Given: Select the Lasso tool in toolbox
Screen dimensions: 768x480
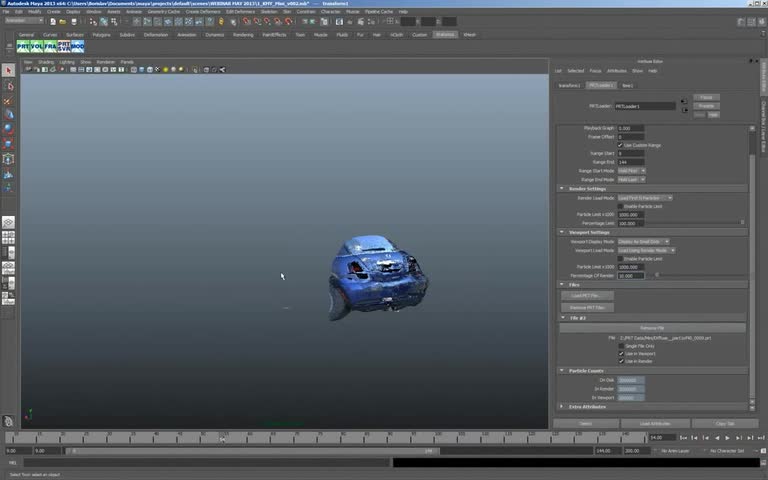Looking at the screenshot, I should point(8,86).
